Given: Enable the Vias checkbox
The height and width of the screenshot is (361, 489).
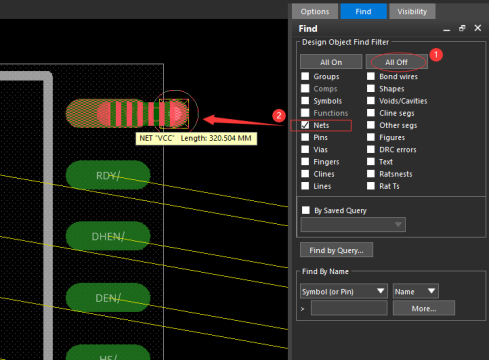Looking at the screenshot, I should (305, 149).
